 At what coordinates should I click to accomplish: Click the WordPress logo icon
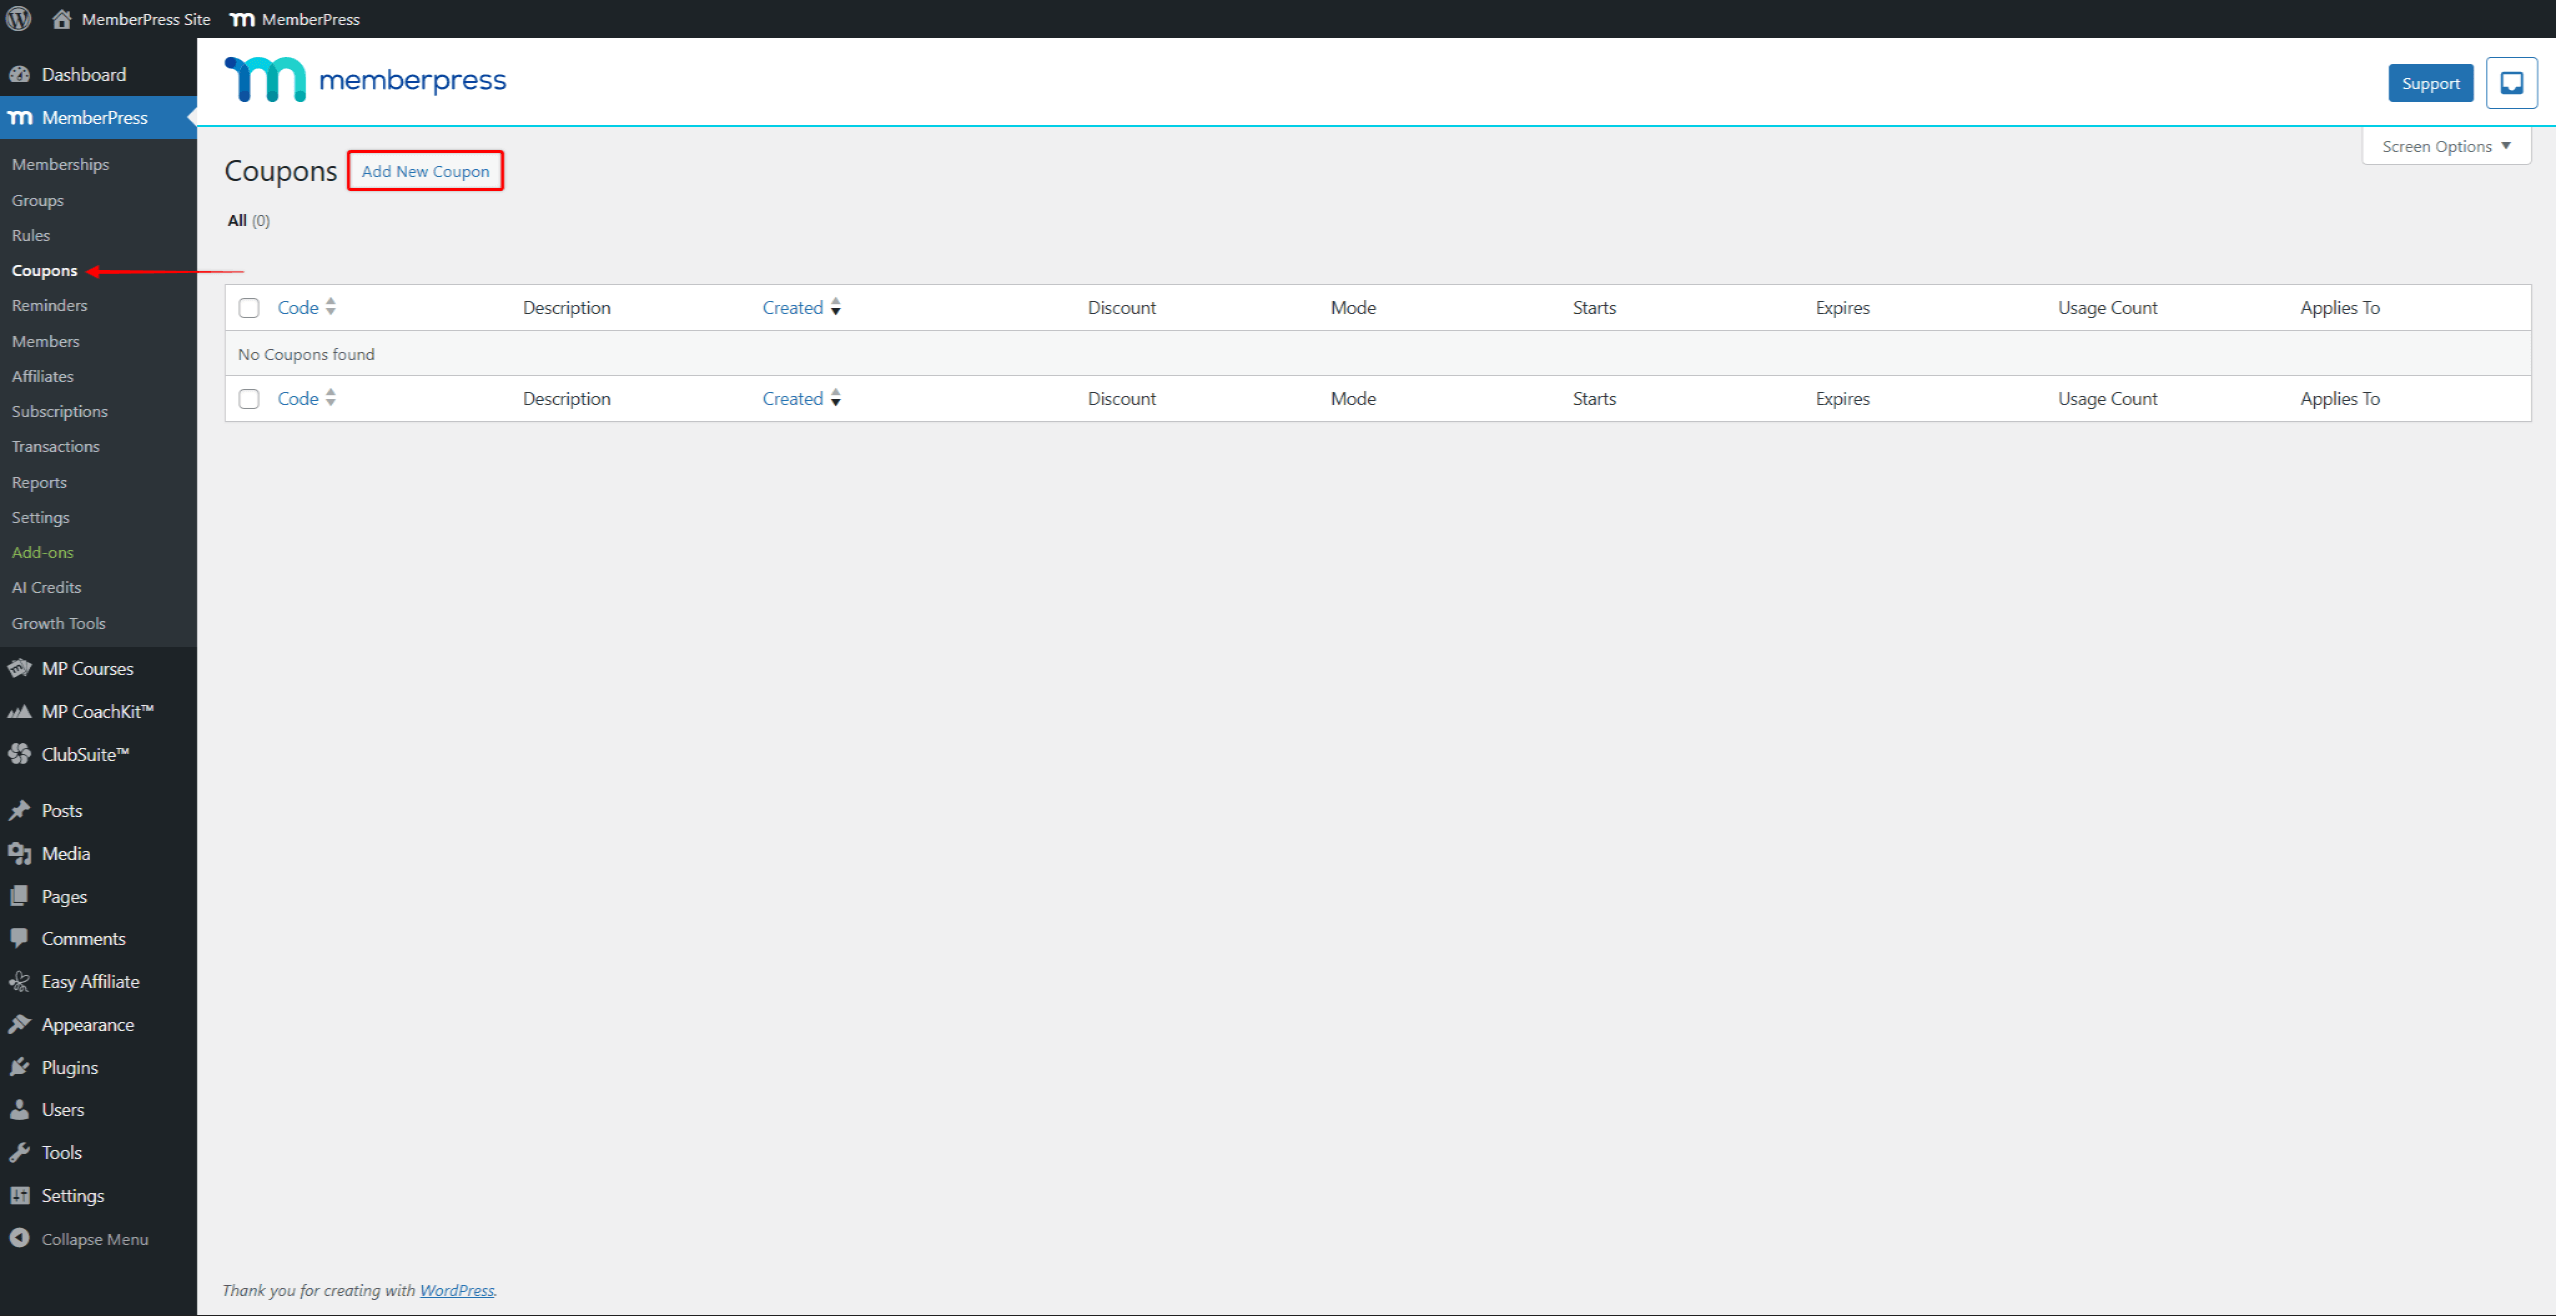click(19, 18)
